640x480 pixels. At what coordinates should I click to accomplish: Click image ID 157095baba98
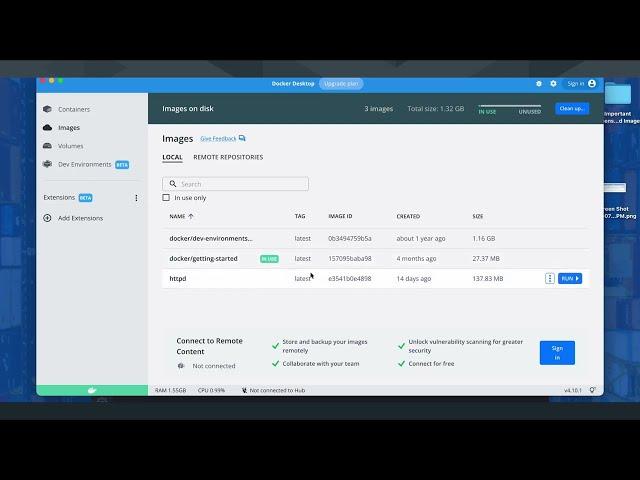(x=350, y=258)
